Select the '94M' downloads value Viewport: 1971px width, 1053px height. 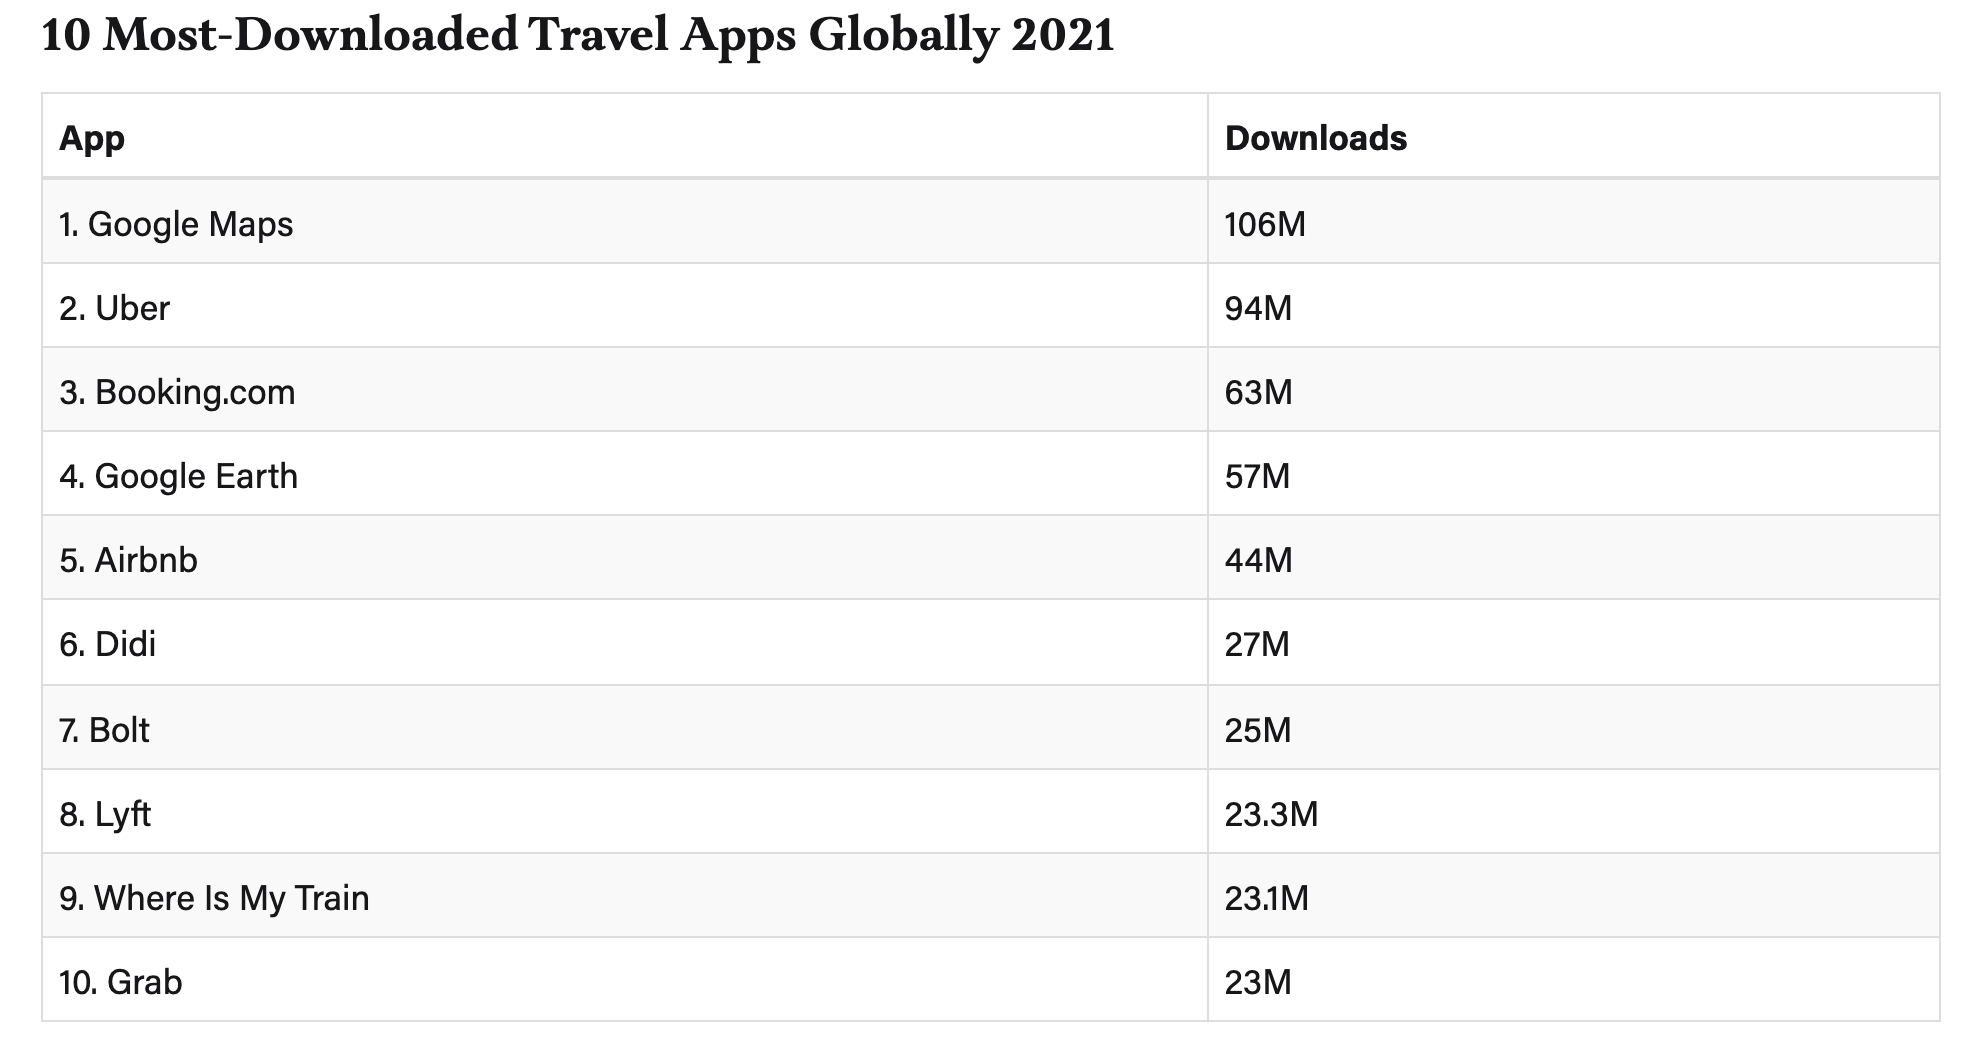[1258, 308]
